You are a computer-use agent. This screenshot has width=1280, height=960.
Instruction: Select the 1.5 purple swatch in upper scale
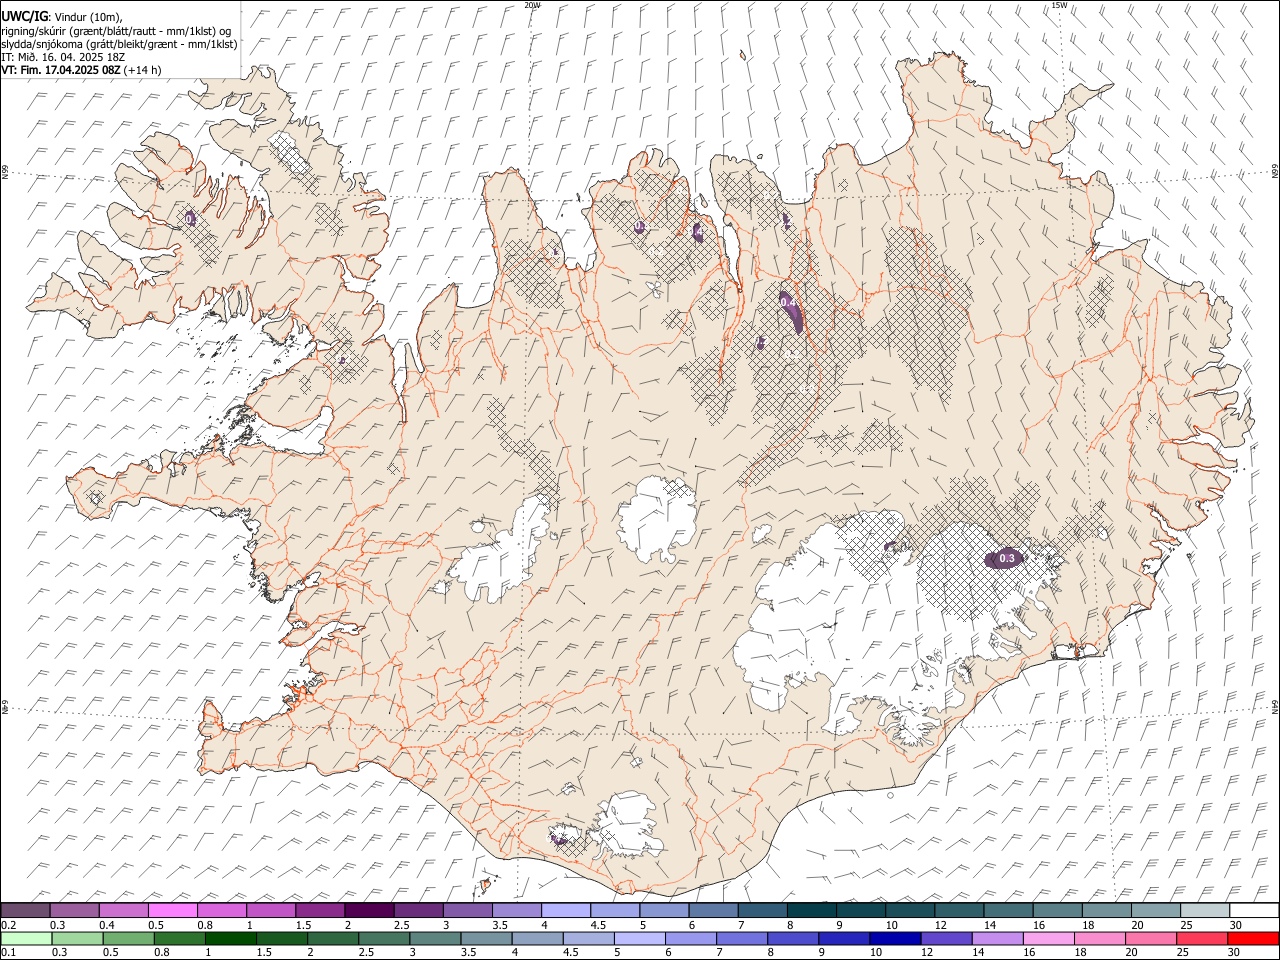point(320,910)
